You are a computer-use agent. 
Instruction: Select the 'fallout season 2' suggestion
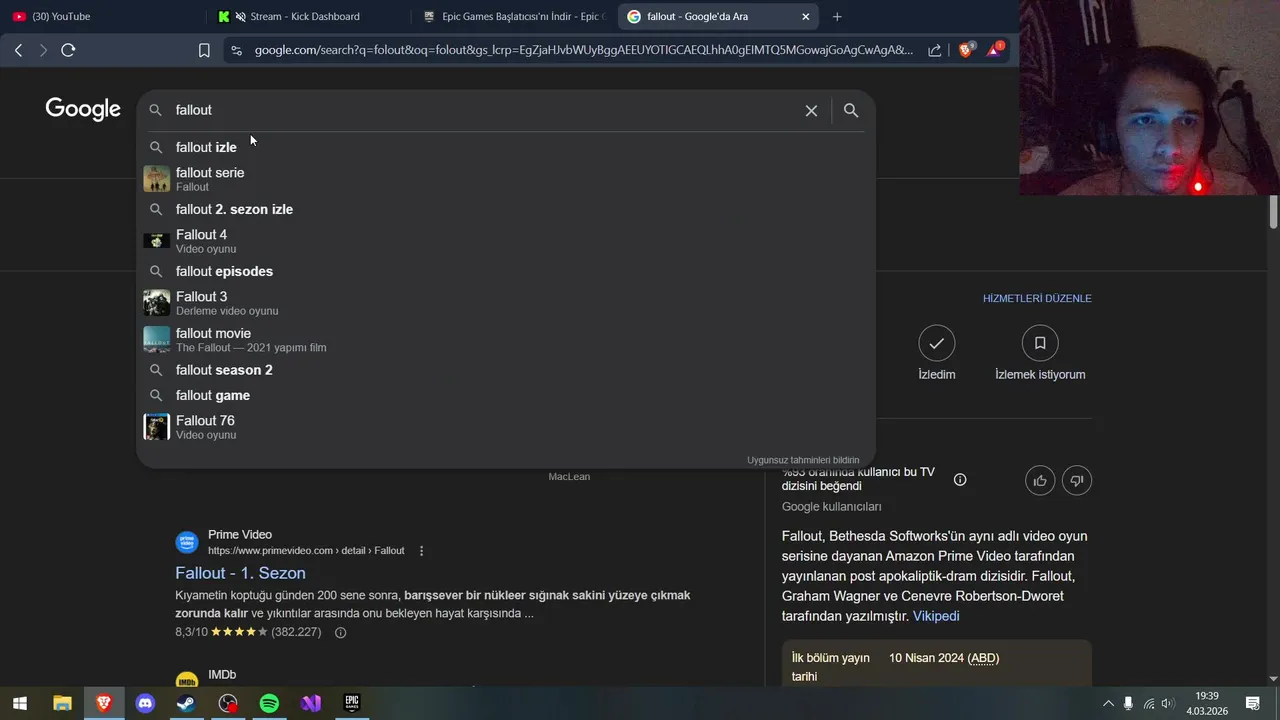[x=506, y=370]
